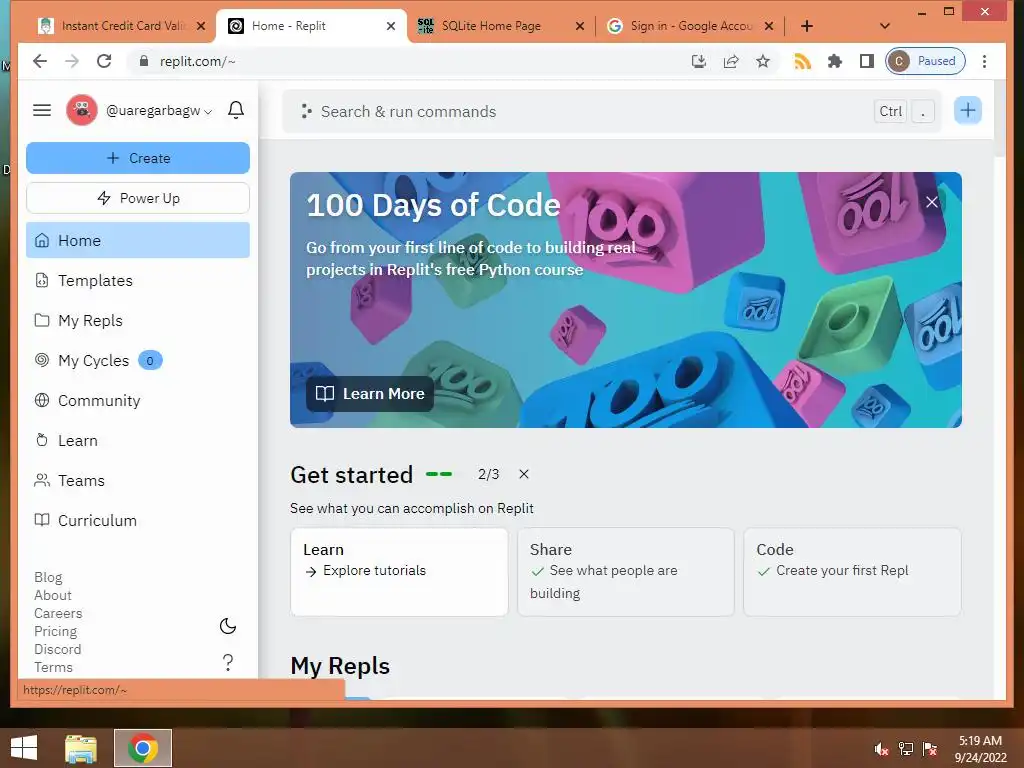Click the Search & run commands field
The image size is (1024, 768).
tap(611, 112)
